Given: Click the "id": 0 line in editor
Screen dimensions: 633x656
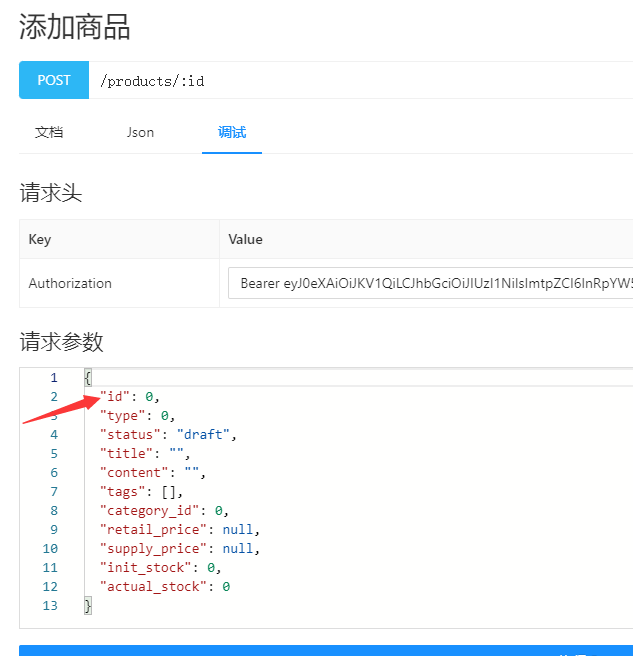Looking at the screenshot, I should 130,396.
